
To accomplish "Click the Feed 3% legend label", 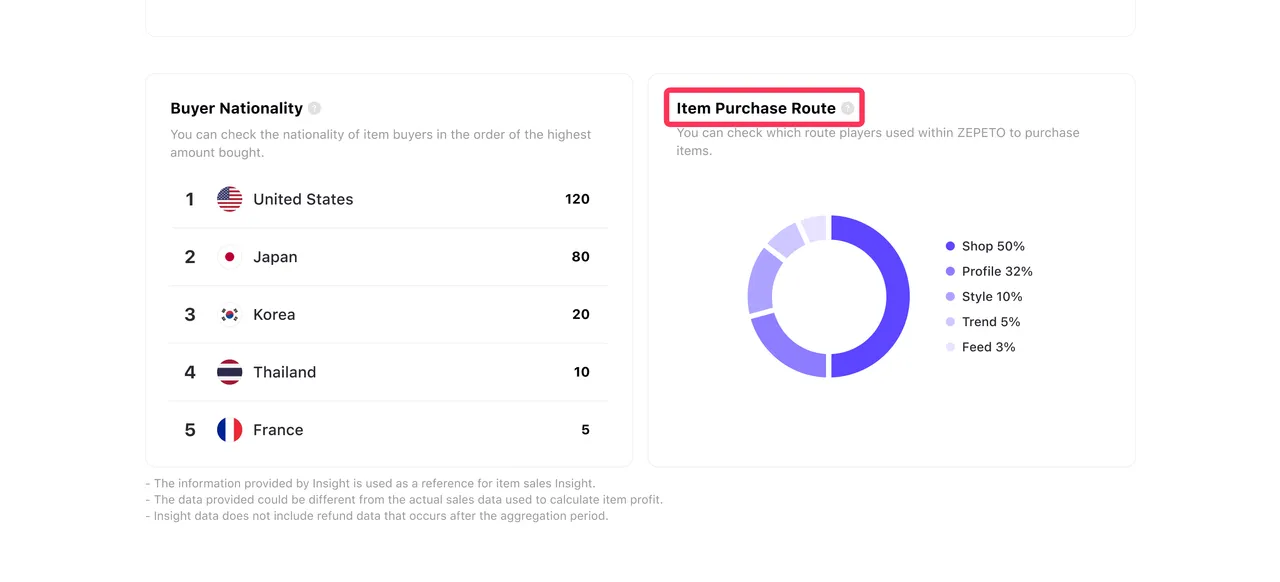I will coord(988,347).
